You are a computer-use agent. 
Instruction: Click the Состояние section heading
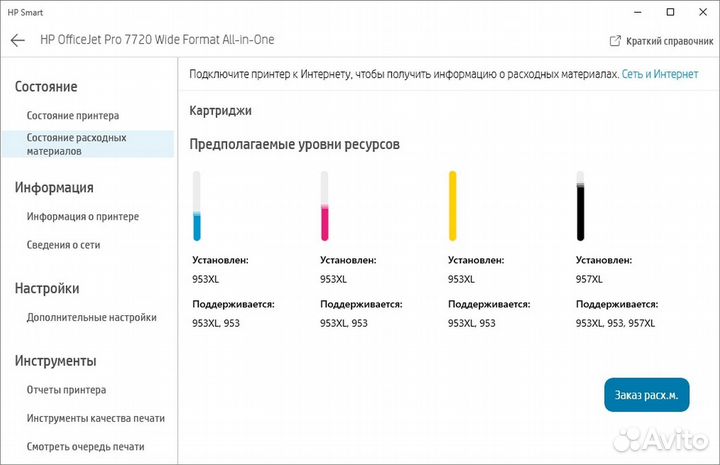[x=46, y=87]
